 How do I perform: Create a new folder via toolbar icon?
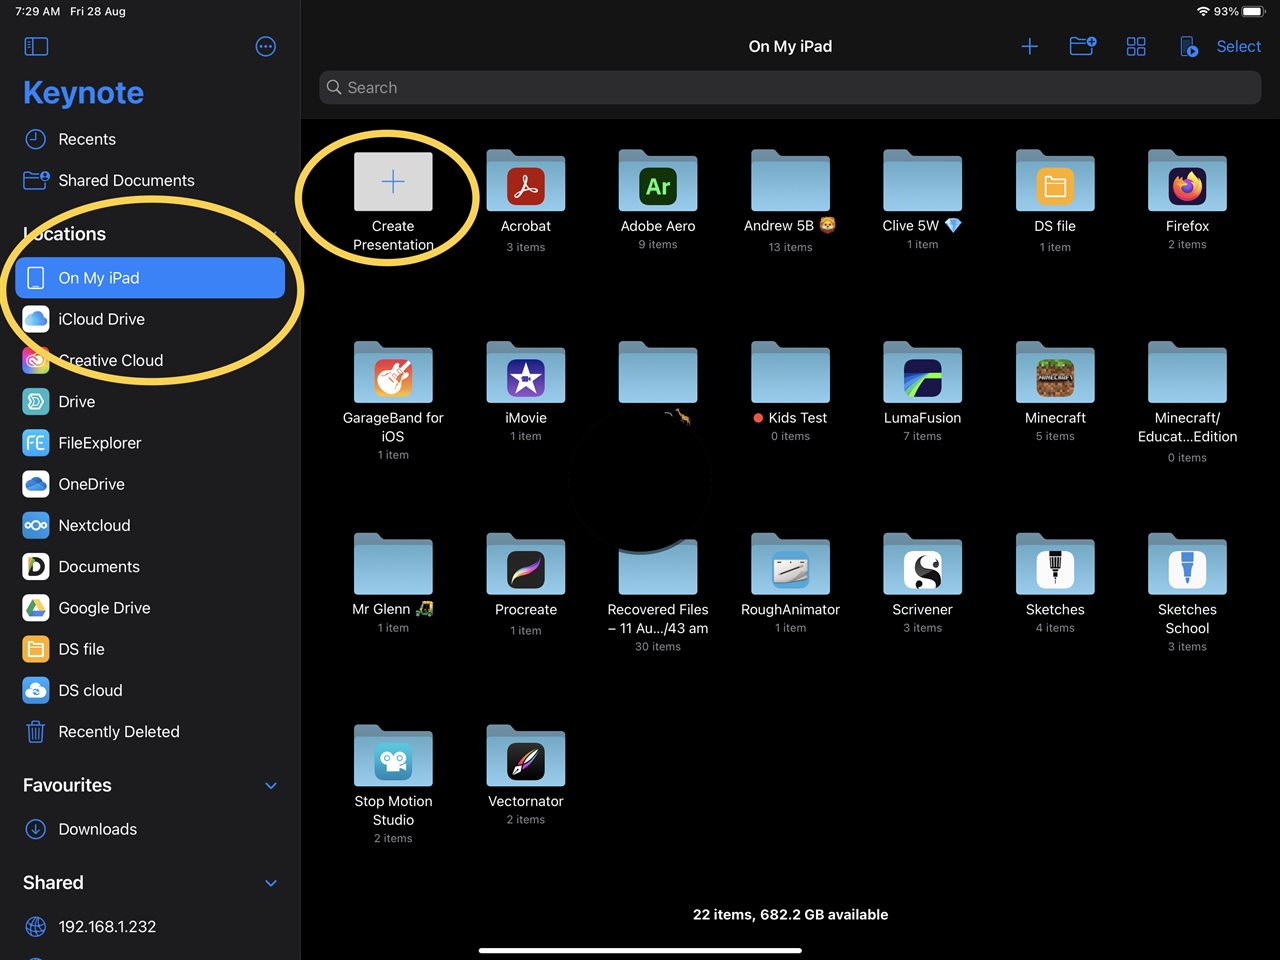pyautogui.click(x=1083, y=46)
